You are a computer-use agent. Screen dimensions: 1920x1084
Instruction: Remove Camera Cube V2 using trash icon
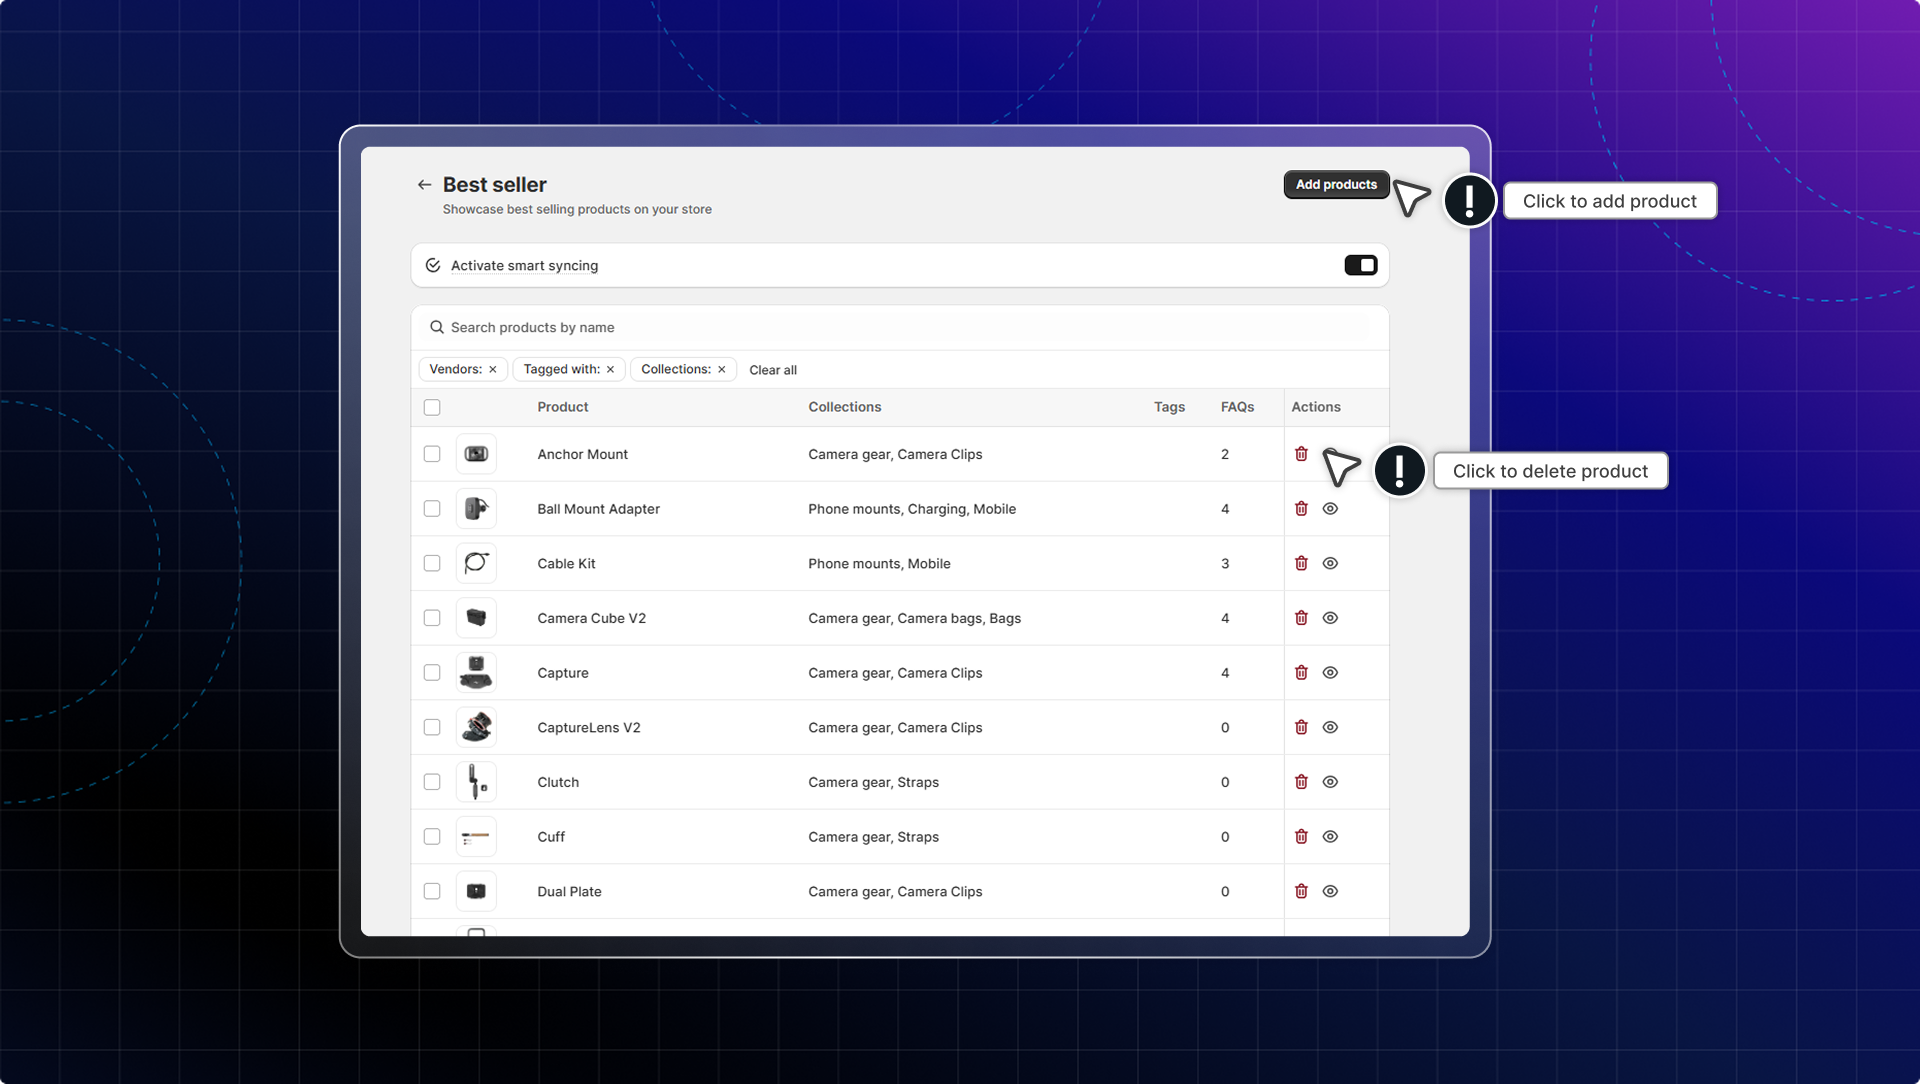click(x=1301, y=618)
